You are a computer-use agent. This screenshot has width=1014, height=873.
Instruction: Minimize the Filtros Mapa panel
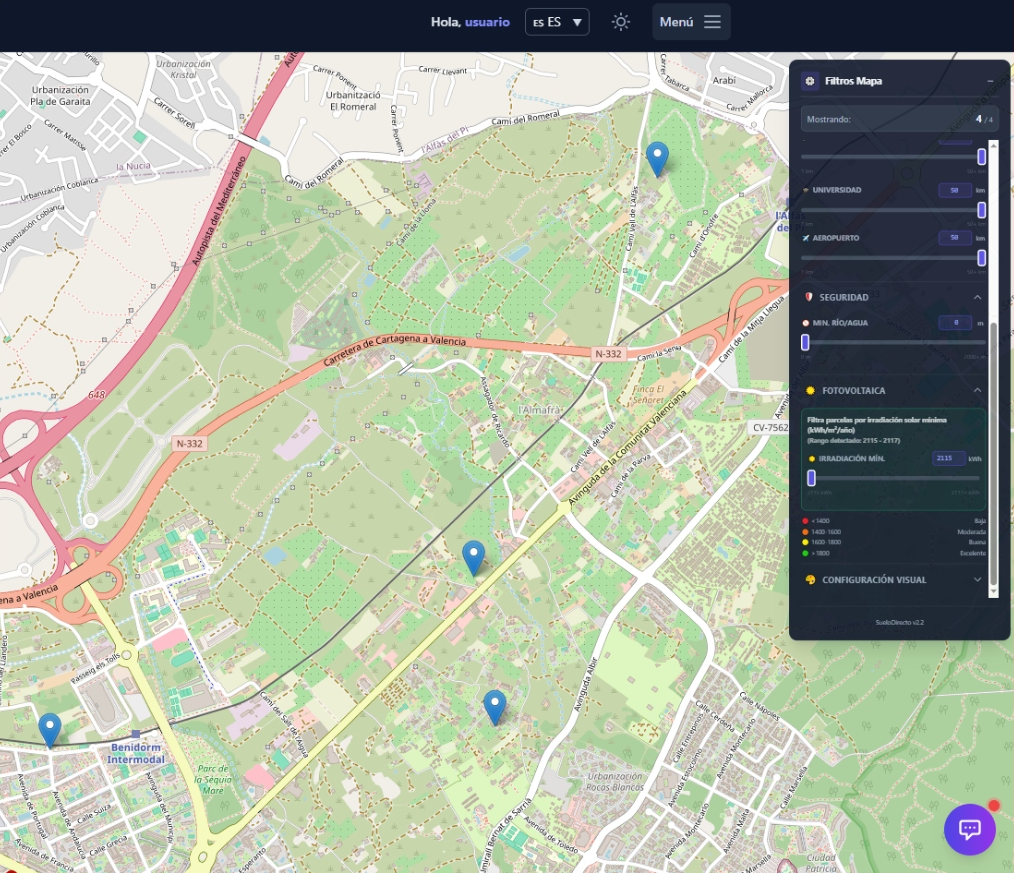tap(990, 81)
